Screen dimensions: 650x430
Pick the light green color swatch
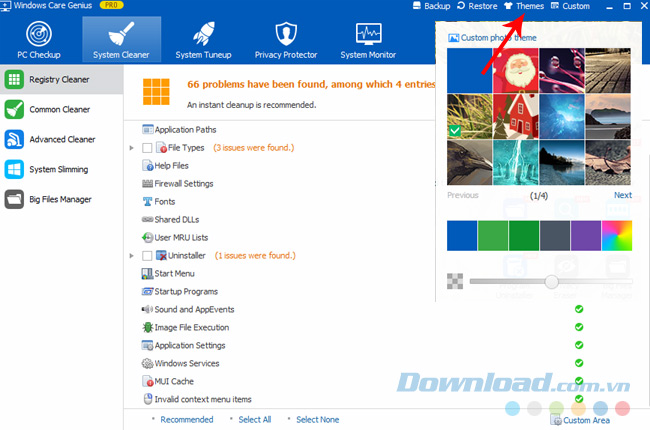point(493,236)
